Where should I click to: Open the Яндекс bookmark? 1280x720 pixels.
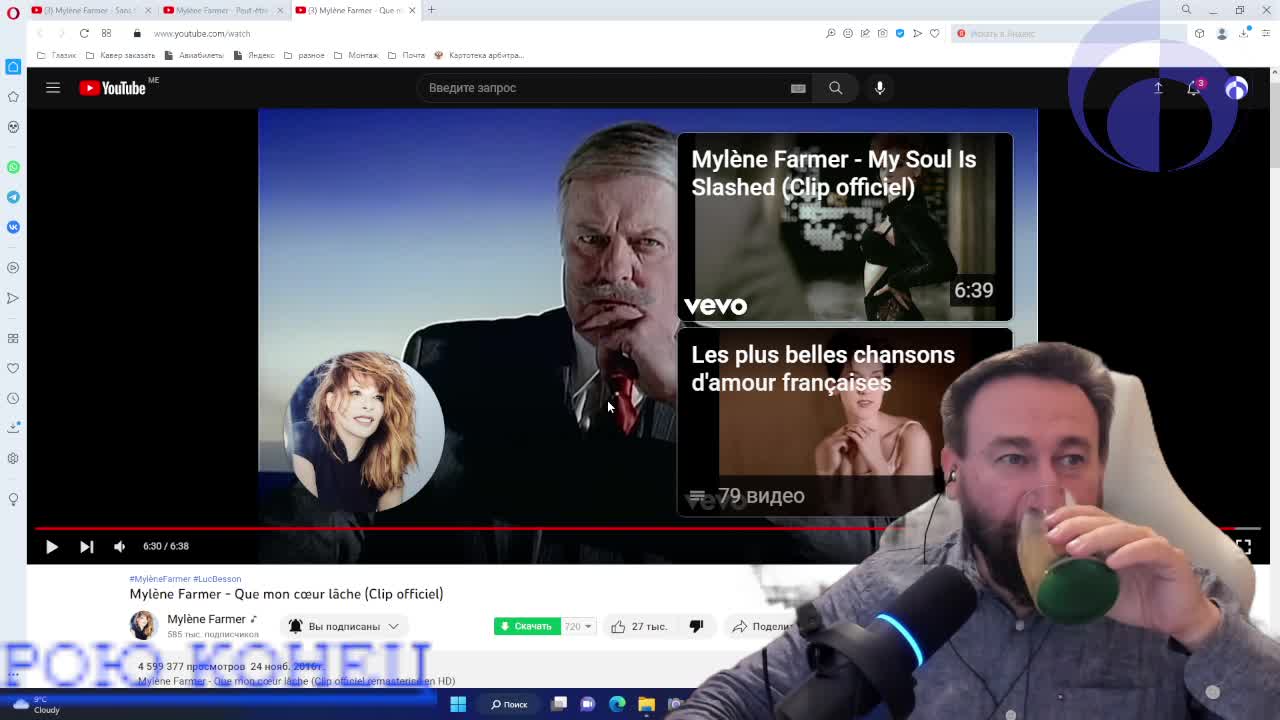pos(254,55)
